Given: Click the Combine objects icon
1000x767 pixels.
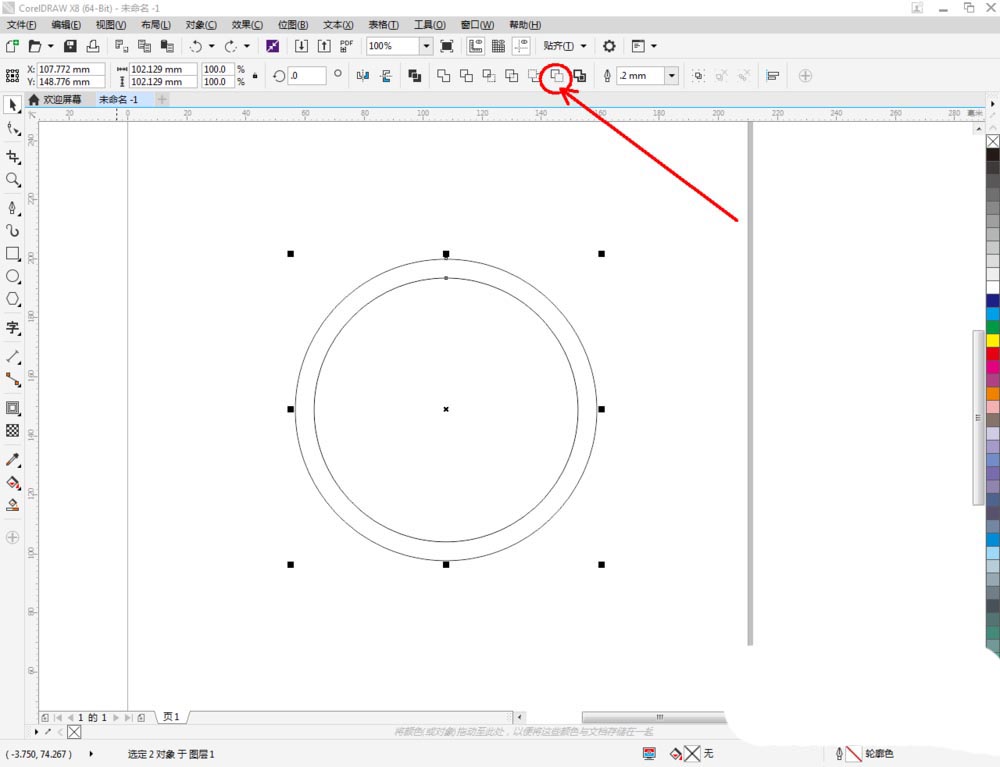Looking at the screenshot, I should [x=415, y=76].
